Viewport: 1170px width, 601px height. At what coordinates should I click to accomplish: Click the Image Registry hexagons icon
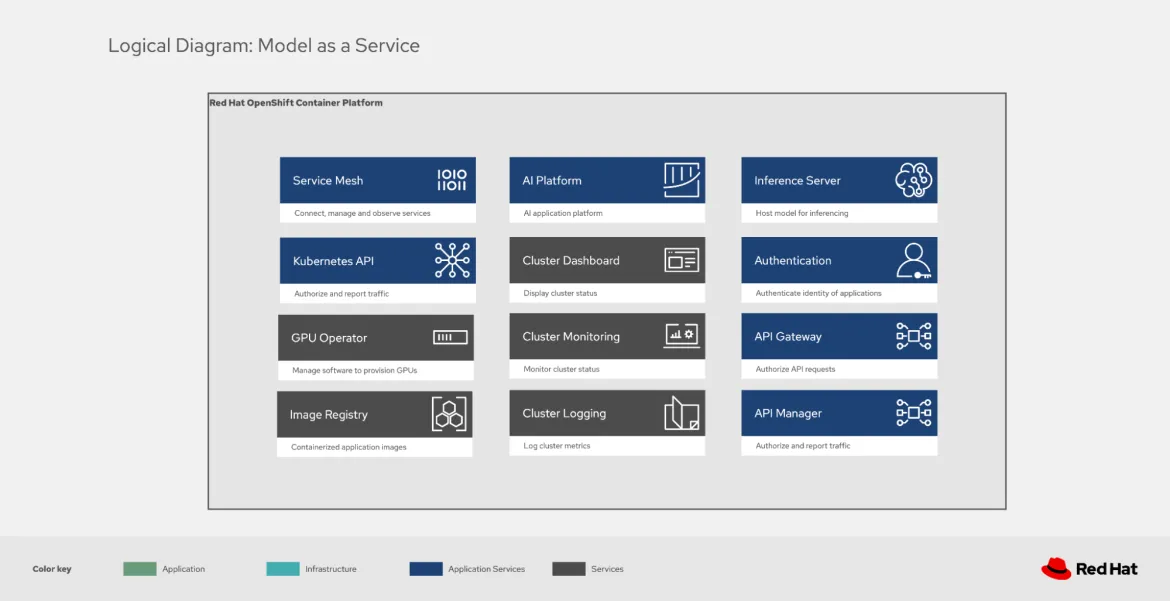click(449, 414)
